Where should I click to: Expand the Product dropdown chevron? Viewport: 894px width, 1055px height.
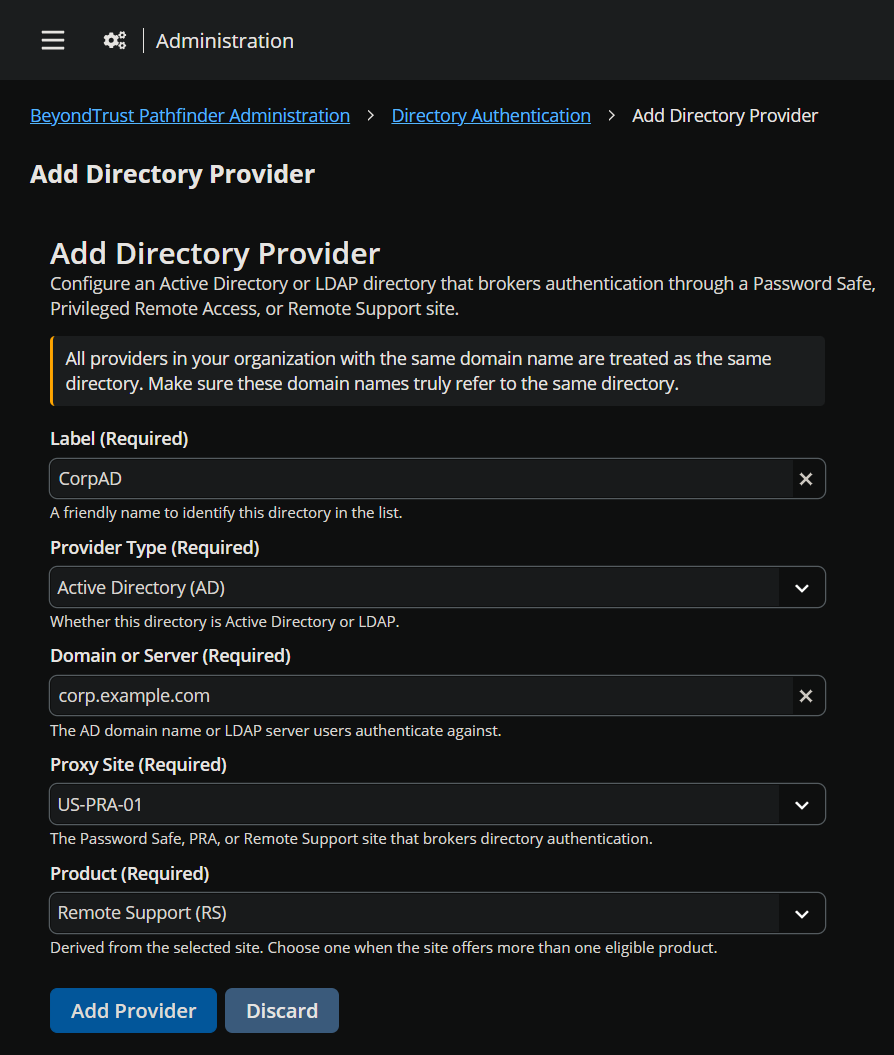(x=801, y=914)
